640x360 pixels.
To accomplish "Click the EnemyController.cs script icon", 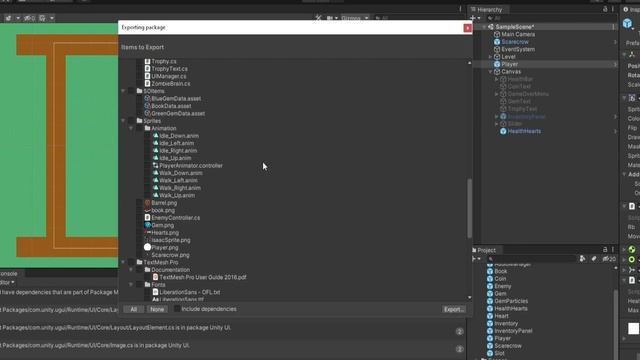I will click(x=147, y=218).
